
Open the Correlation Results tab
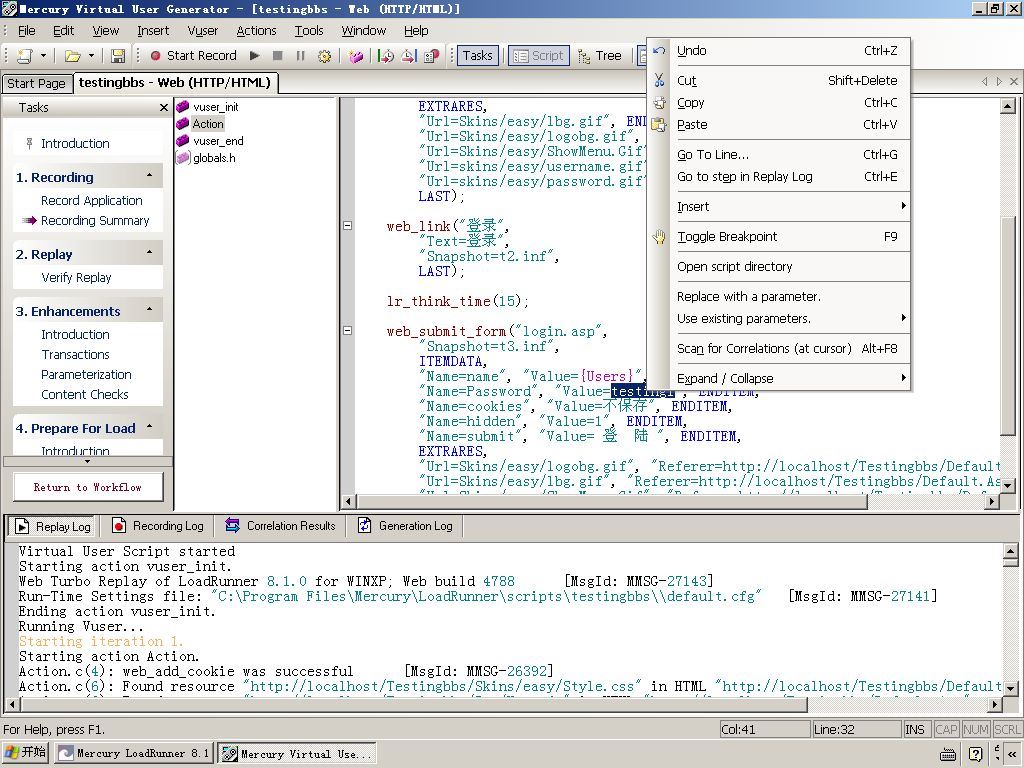click(280, 526)
